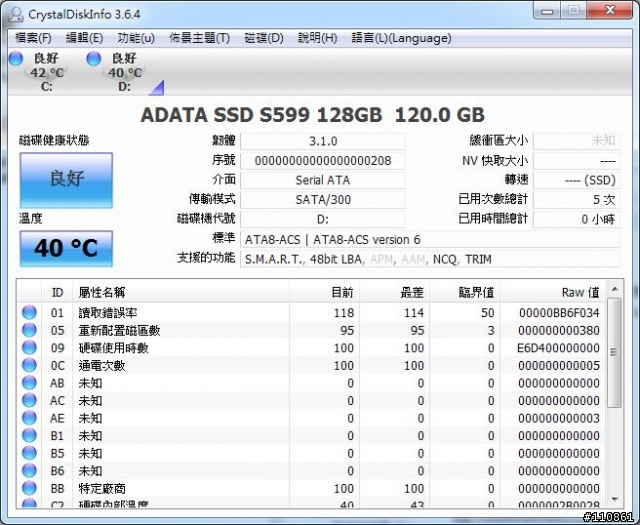Click the 屬性名稱 column header
This screenshot has height=525, width=640.
pos(181,292)
